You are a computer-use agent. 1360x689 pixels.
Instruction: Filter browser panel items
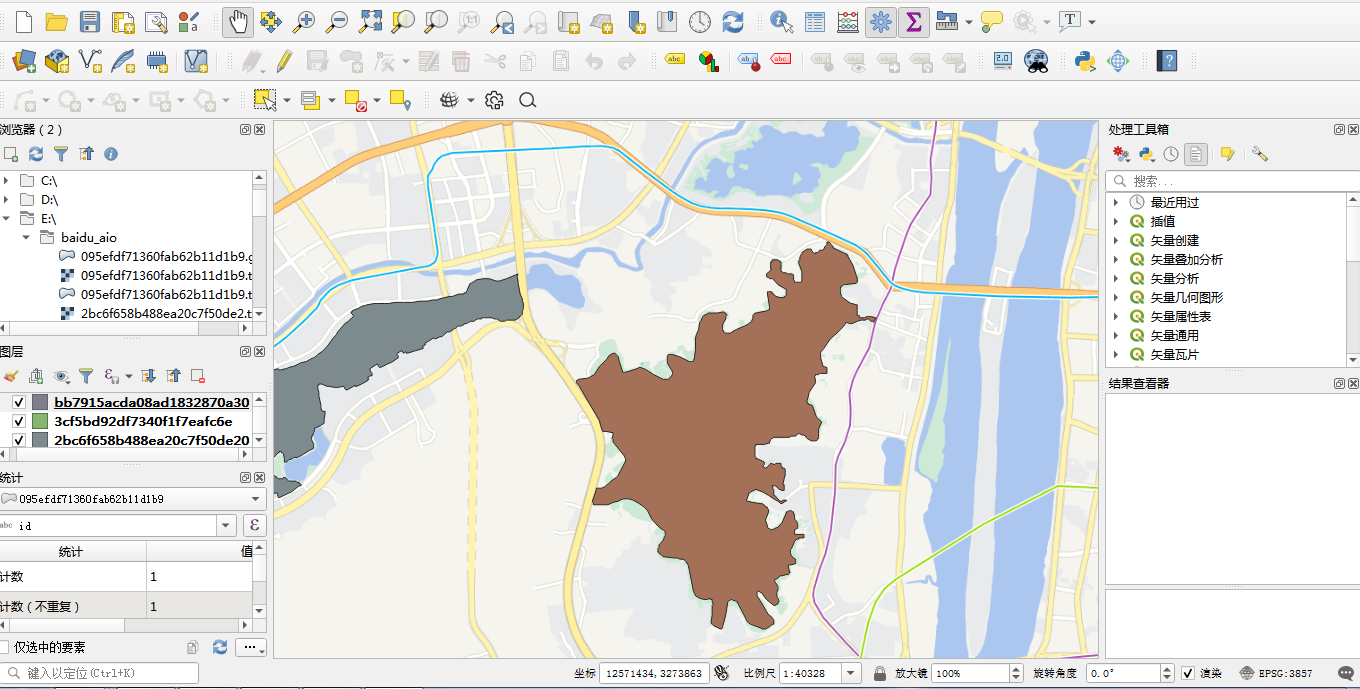click(x=61, y=154)
